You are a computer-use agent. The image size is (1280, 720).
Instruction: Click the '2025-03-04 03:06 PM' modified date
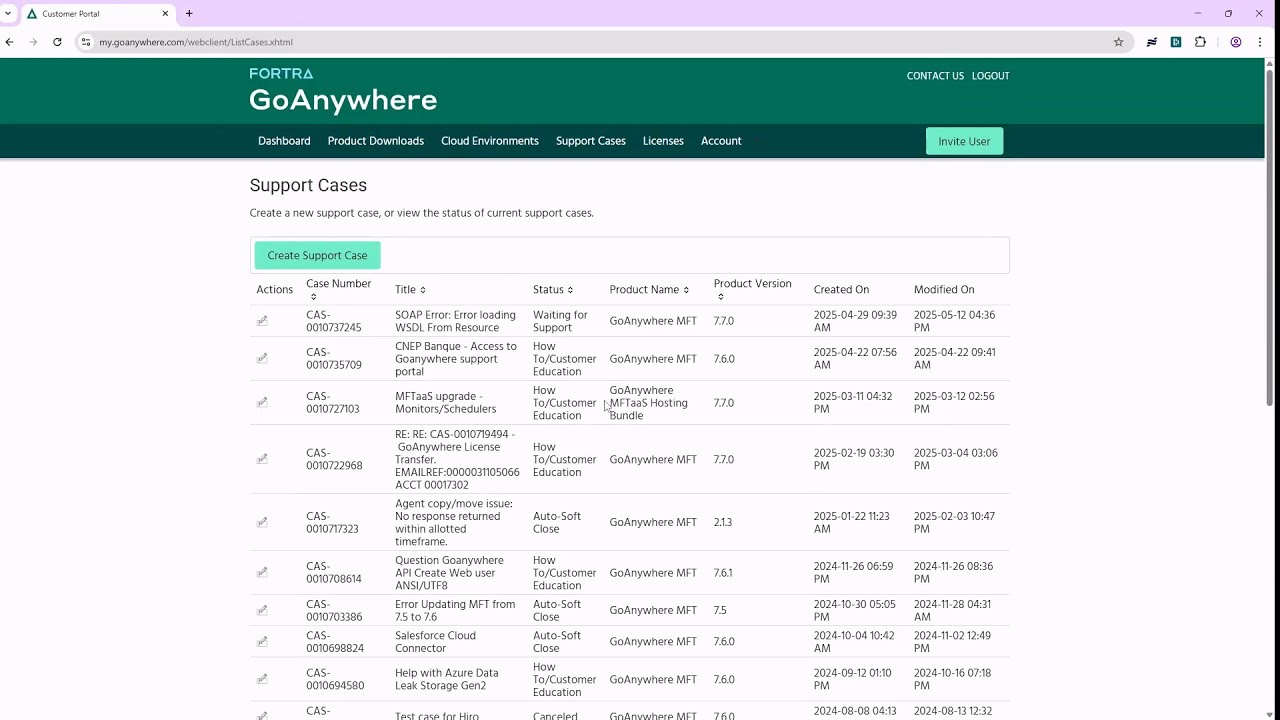click(955, 459)
